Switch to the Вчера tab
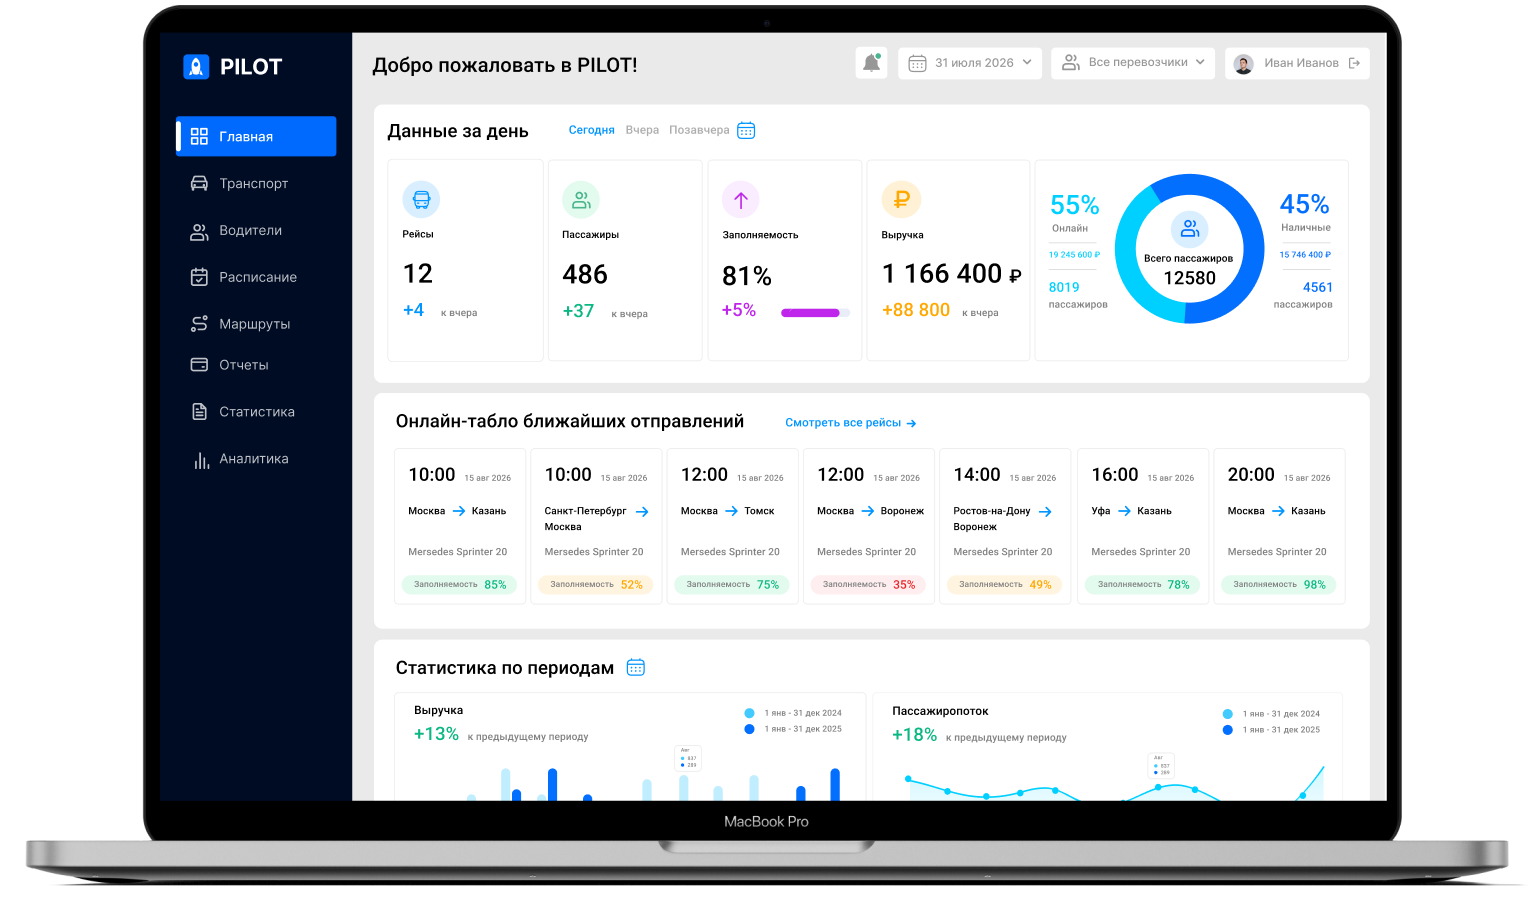The image size is (1530, 898). pyautogui.click(x=642, y=130)
